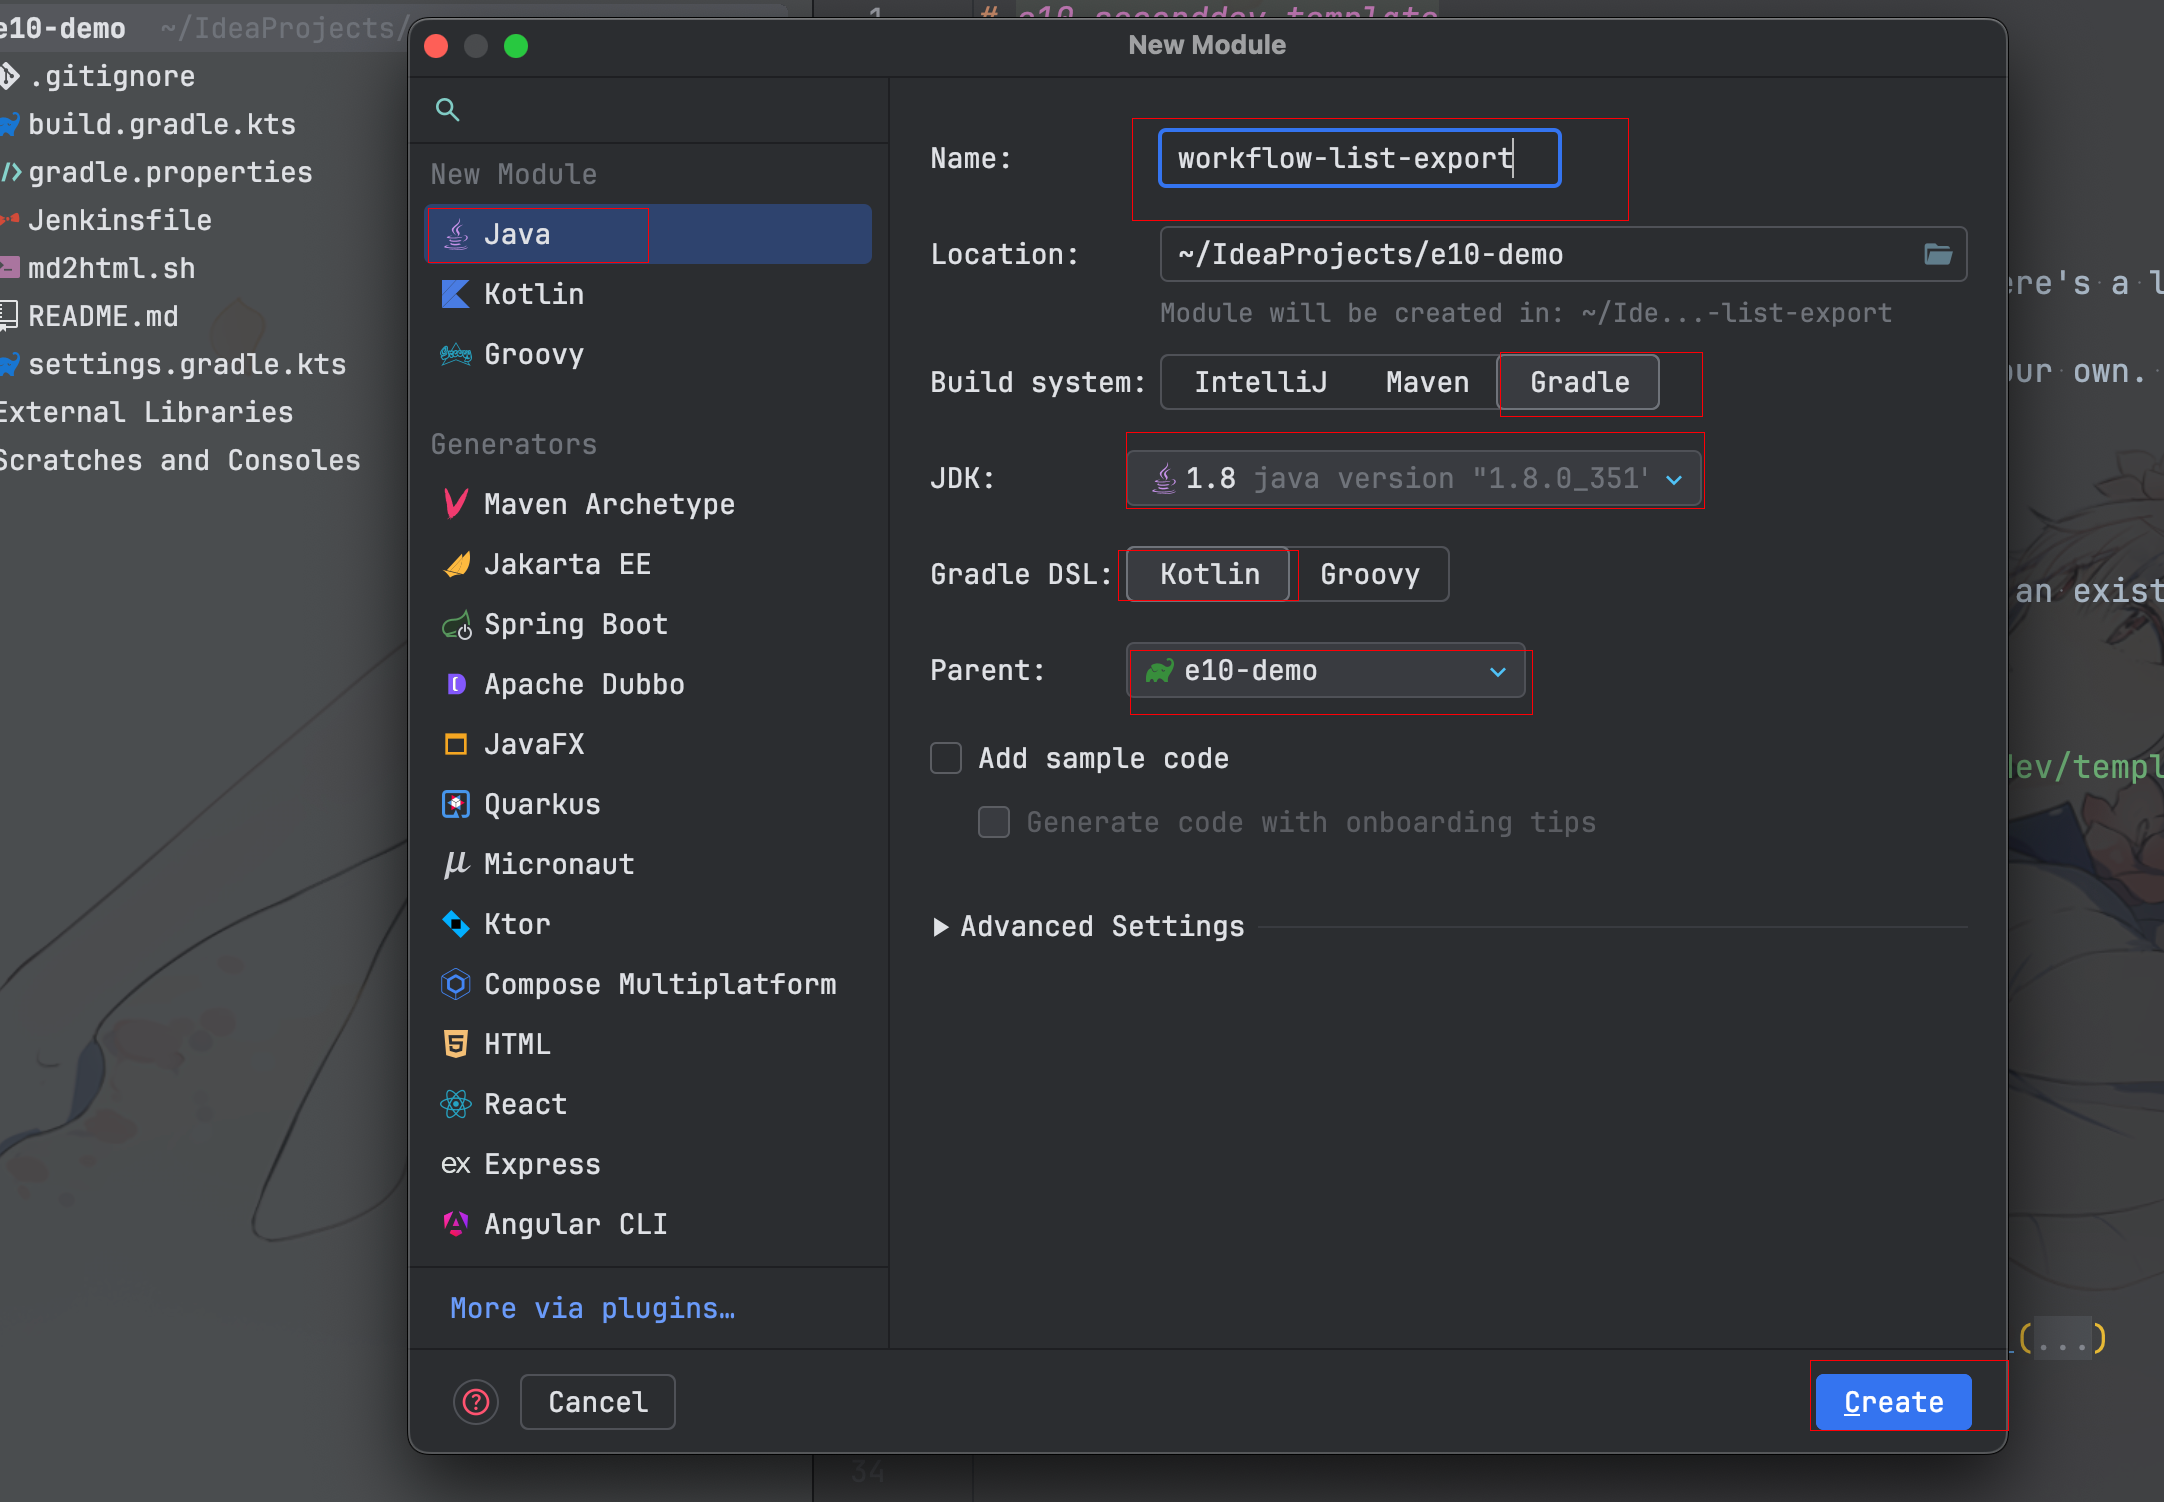Click the search magnifier icon
This screenshot has width=2164, height=1502.
coord(447,110)
